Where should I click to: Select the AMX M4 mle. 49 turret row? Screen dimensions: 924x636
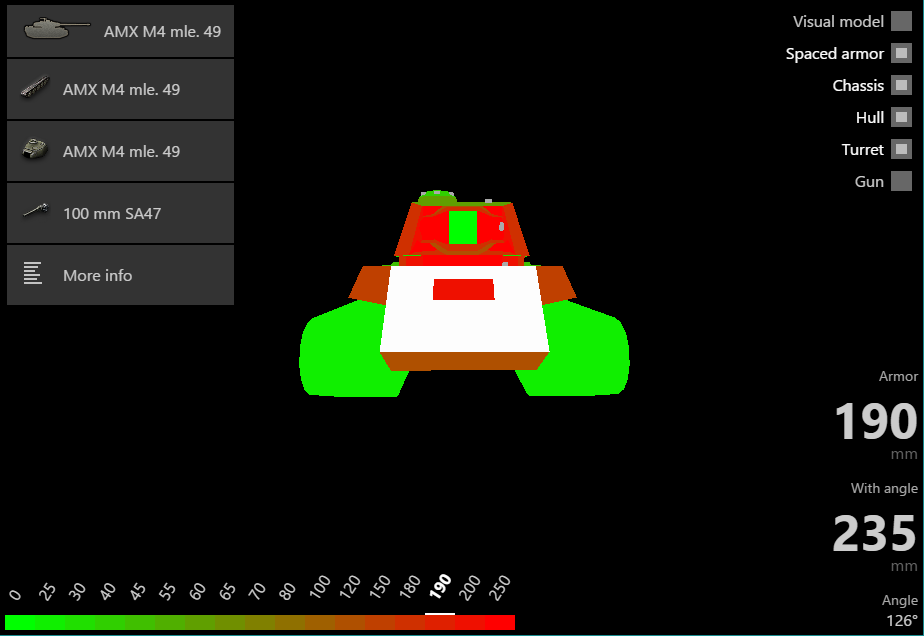(120, 151)
